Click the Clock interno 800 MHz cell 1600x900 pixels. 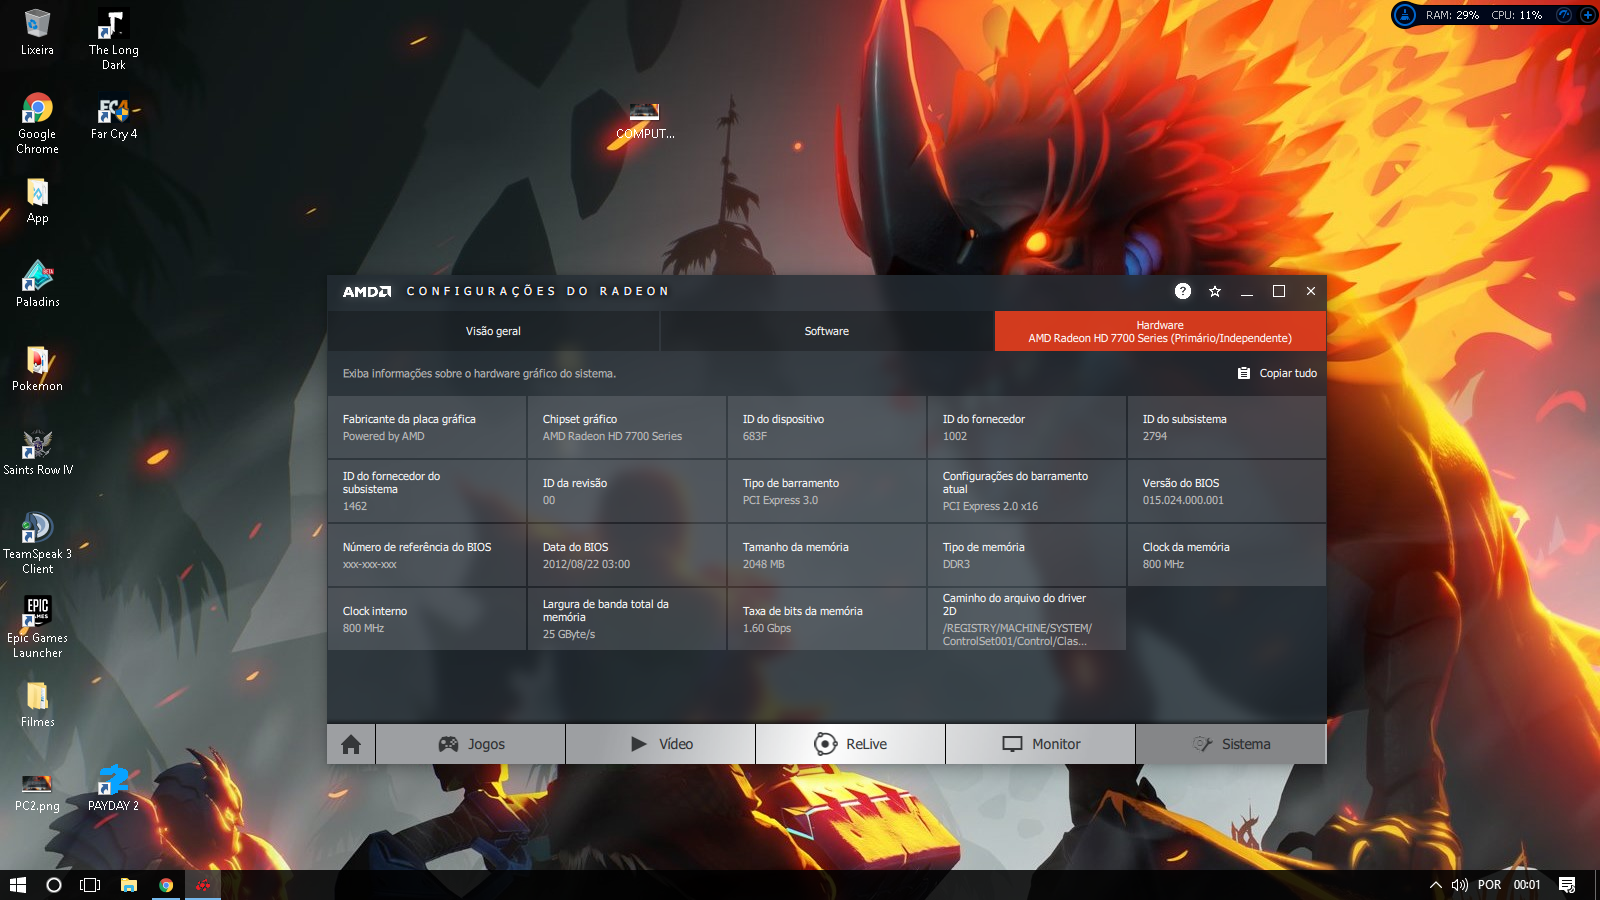point(427,619)
